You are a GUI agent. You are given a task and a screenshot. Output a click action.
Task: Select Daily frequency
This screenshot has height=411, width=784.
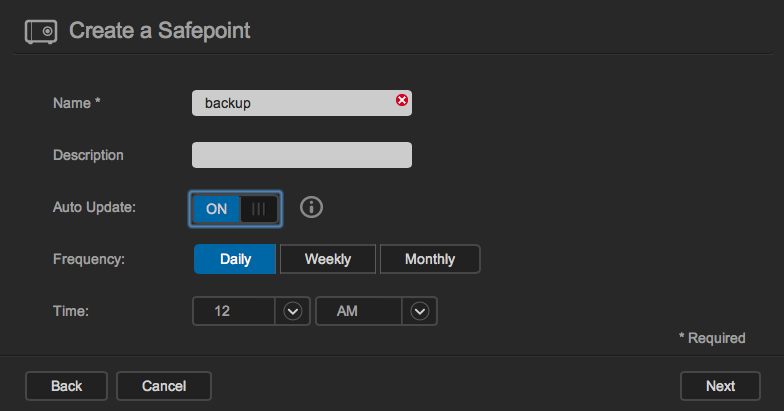tap(235, 259)
